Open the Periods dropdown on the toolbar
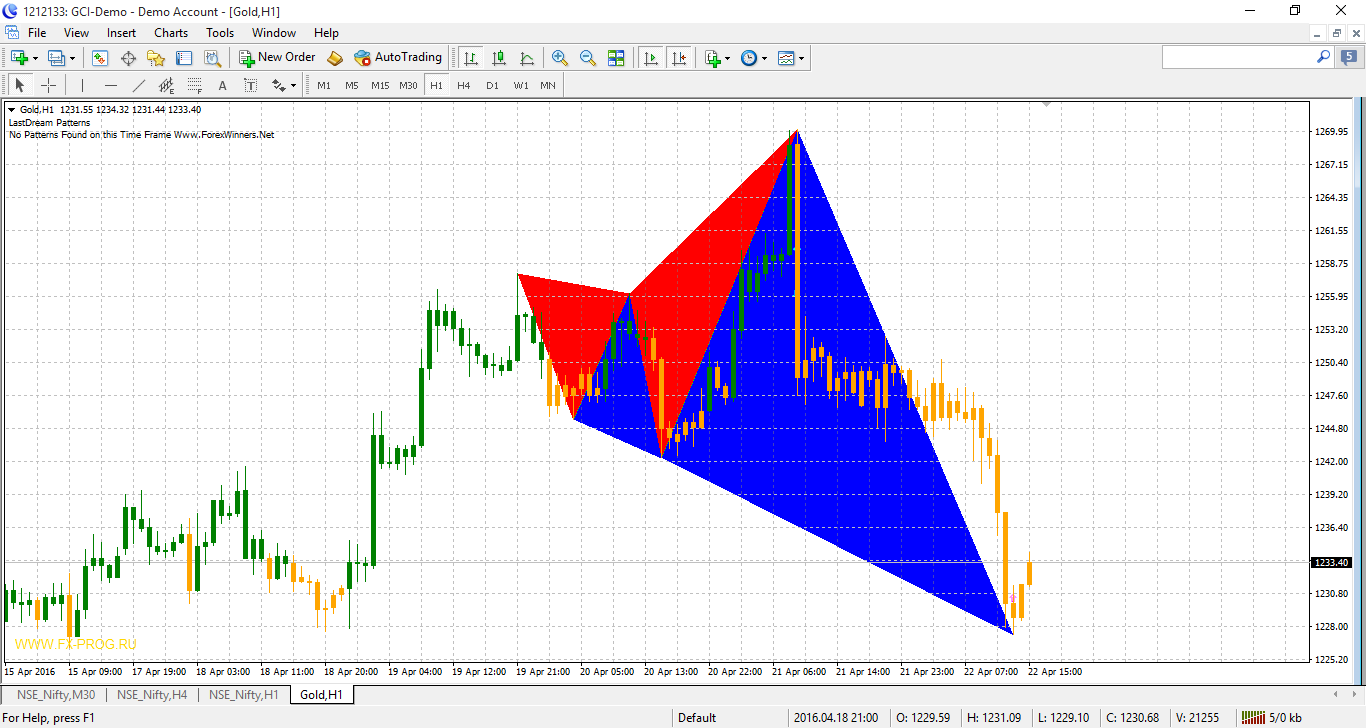Image resolution: width=1366 pixels, height=728 pixels. (752, 57)
